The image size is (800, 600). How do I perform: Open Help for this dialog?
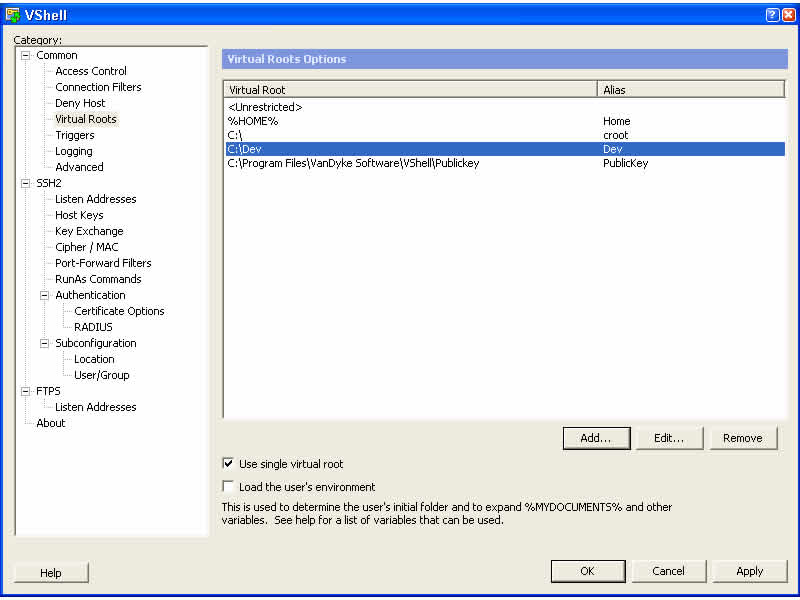(x=51, y=572)
